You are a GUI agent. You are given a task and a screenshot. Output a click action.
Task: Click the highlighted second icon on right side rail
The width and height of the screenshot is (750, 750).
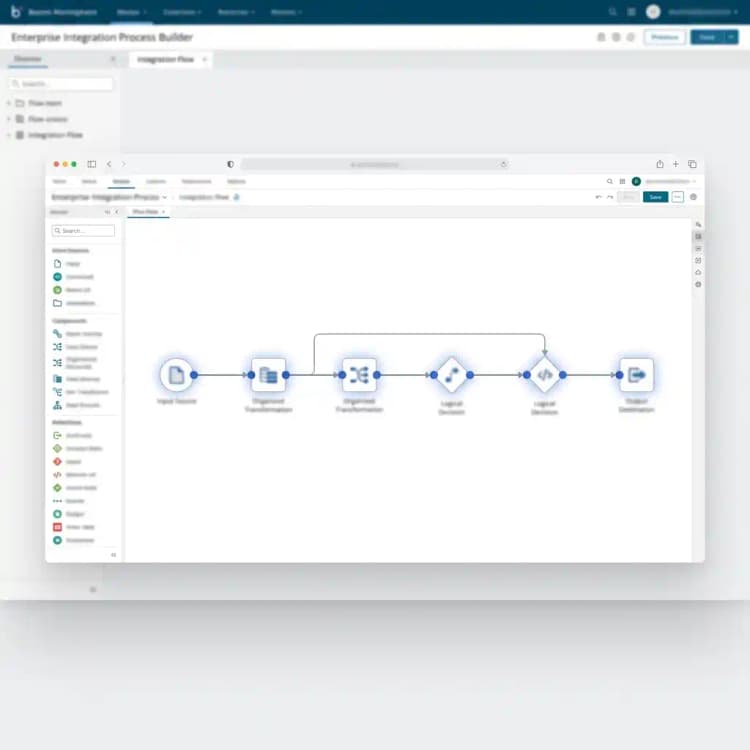pos(698,236)
